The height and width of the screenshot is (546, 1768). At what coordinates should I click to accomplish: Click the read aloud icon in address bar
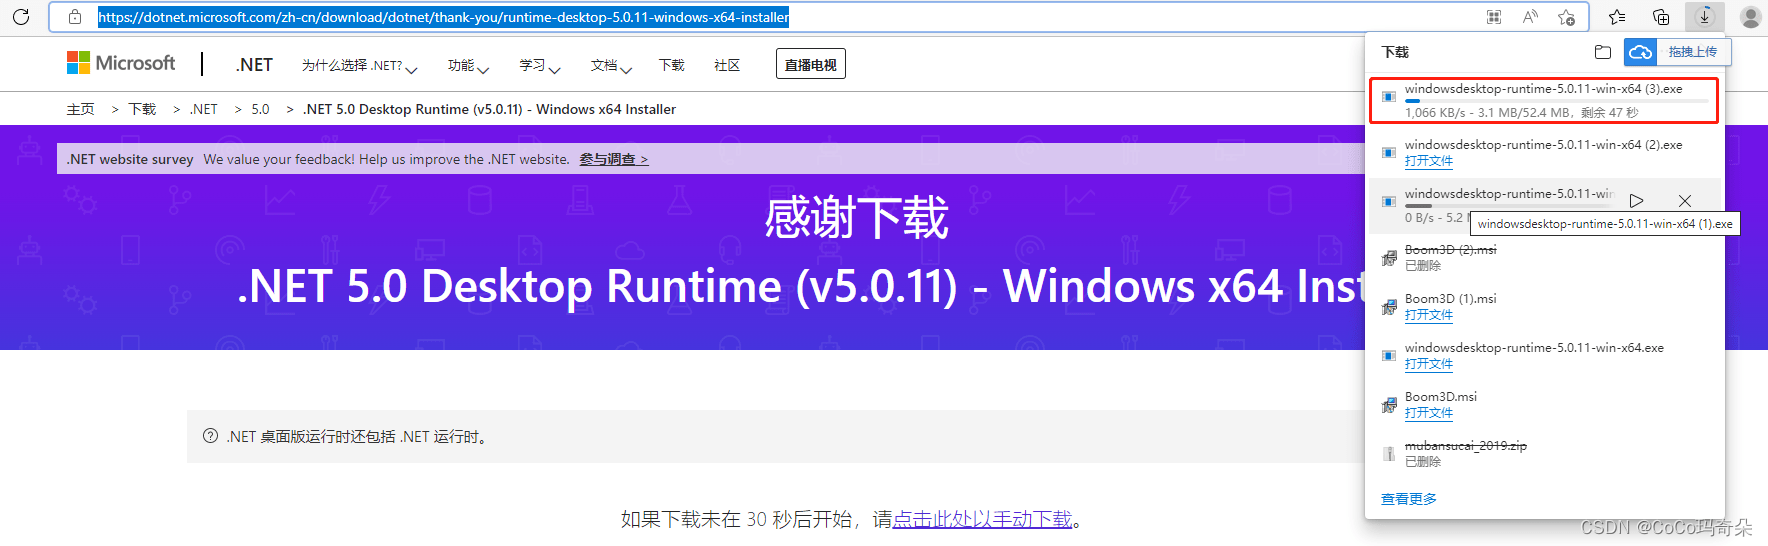(1530, 17)
